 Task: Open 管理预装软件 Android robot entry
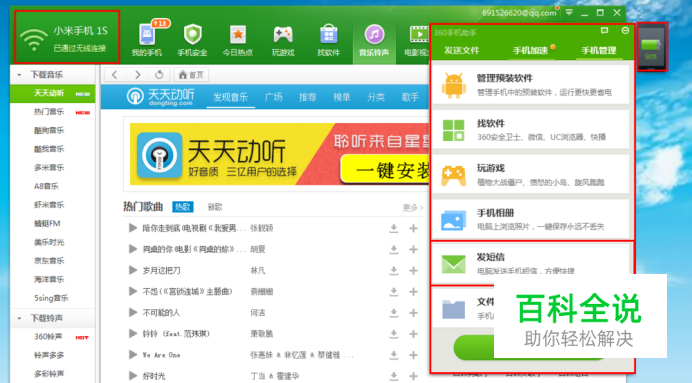(x=530, y=85)
